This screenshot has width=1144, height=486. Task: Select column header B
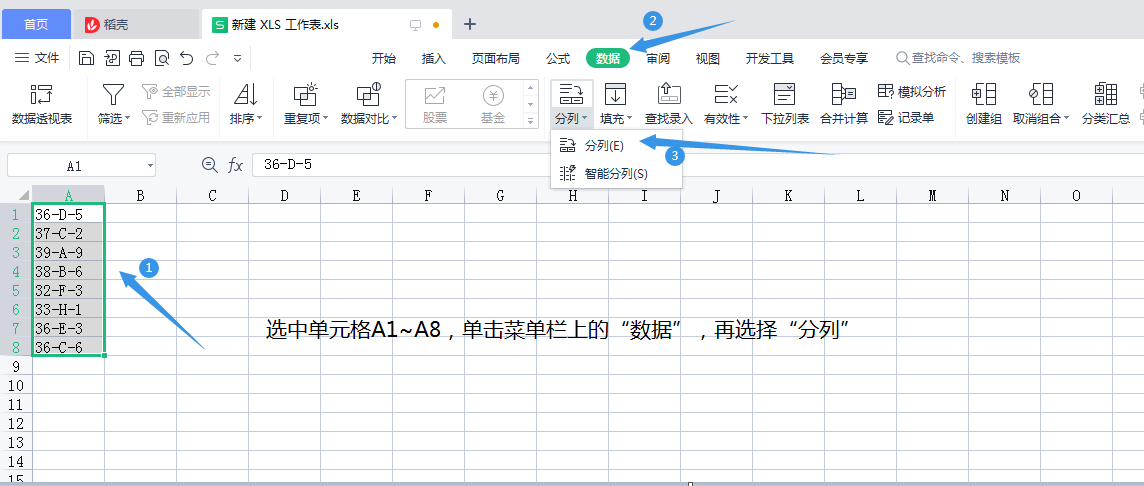coord(140,195)
